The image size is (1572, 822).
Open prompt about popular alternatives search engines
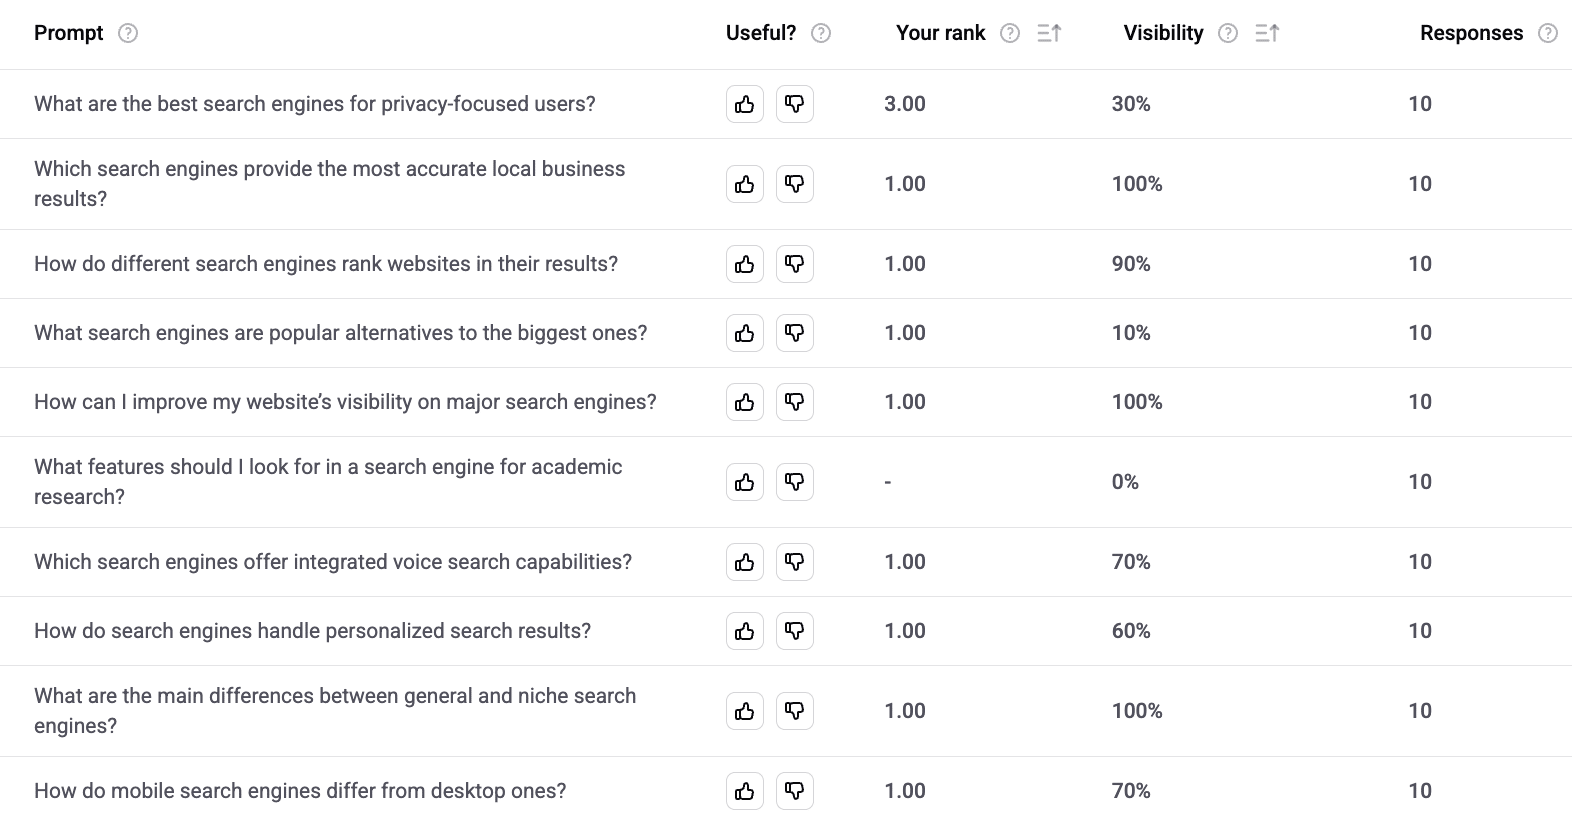[x=340, y=333]
